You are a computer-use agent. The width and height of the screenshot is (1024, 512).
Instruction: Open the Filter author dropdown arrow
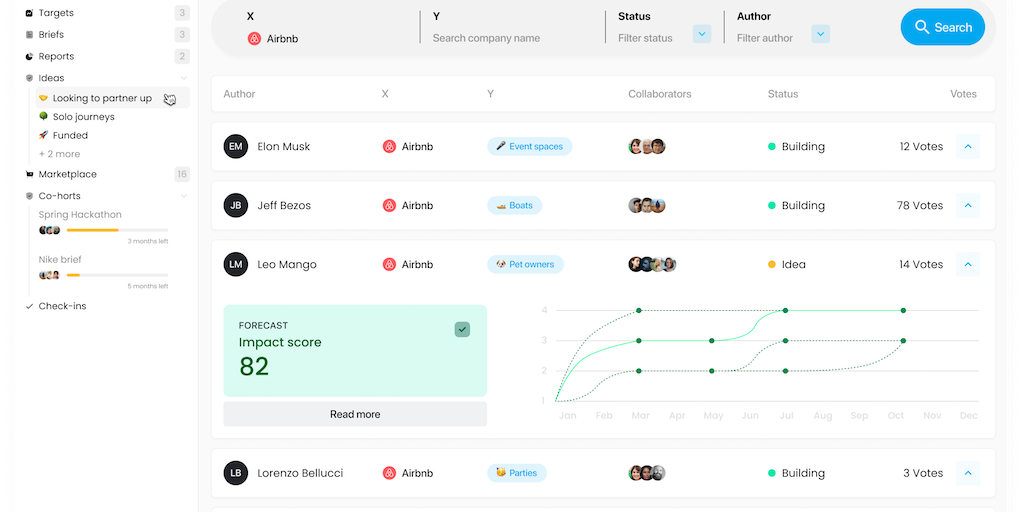pos(821,33)
